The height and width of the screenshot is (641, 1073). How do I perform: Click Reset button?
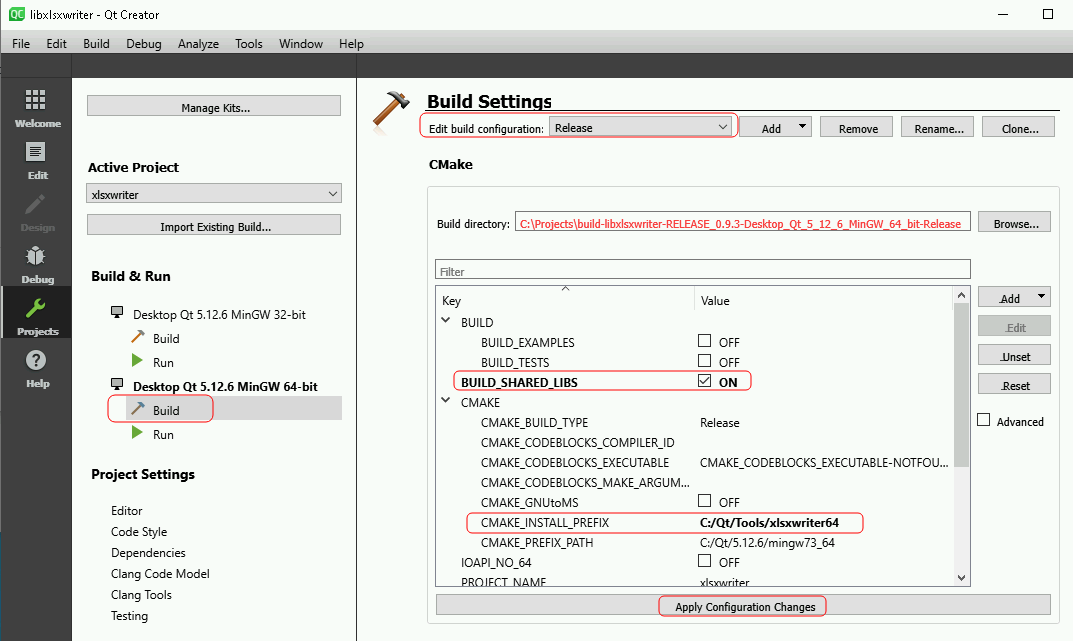click(x=1014, y=384)
